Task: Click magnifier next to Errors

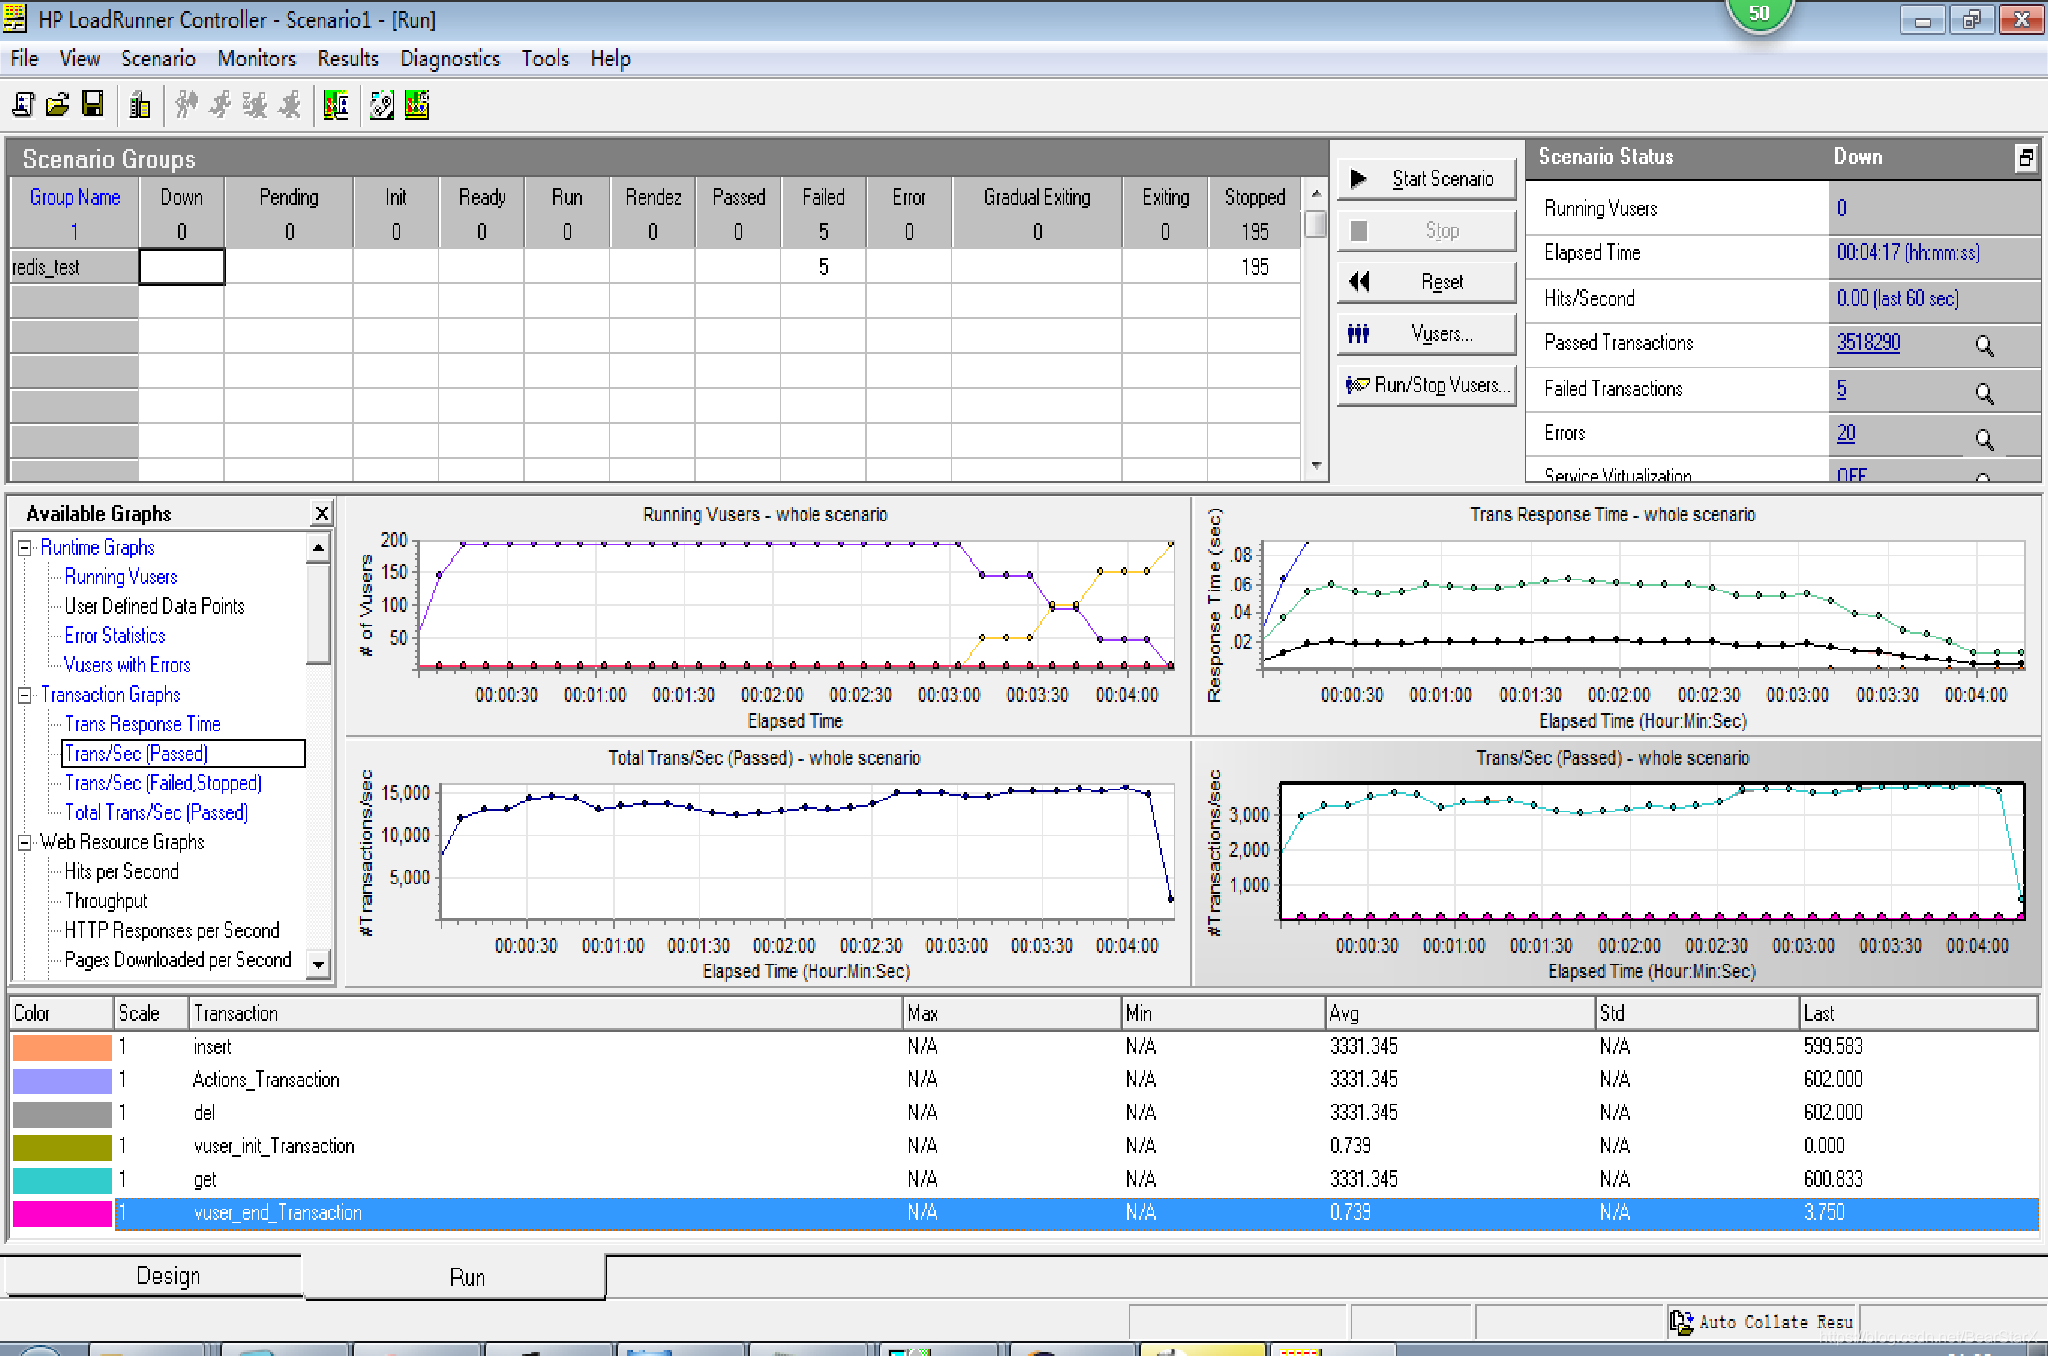Action: coord(1985,439)
